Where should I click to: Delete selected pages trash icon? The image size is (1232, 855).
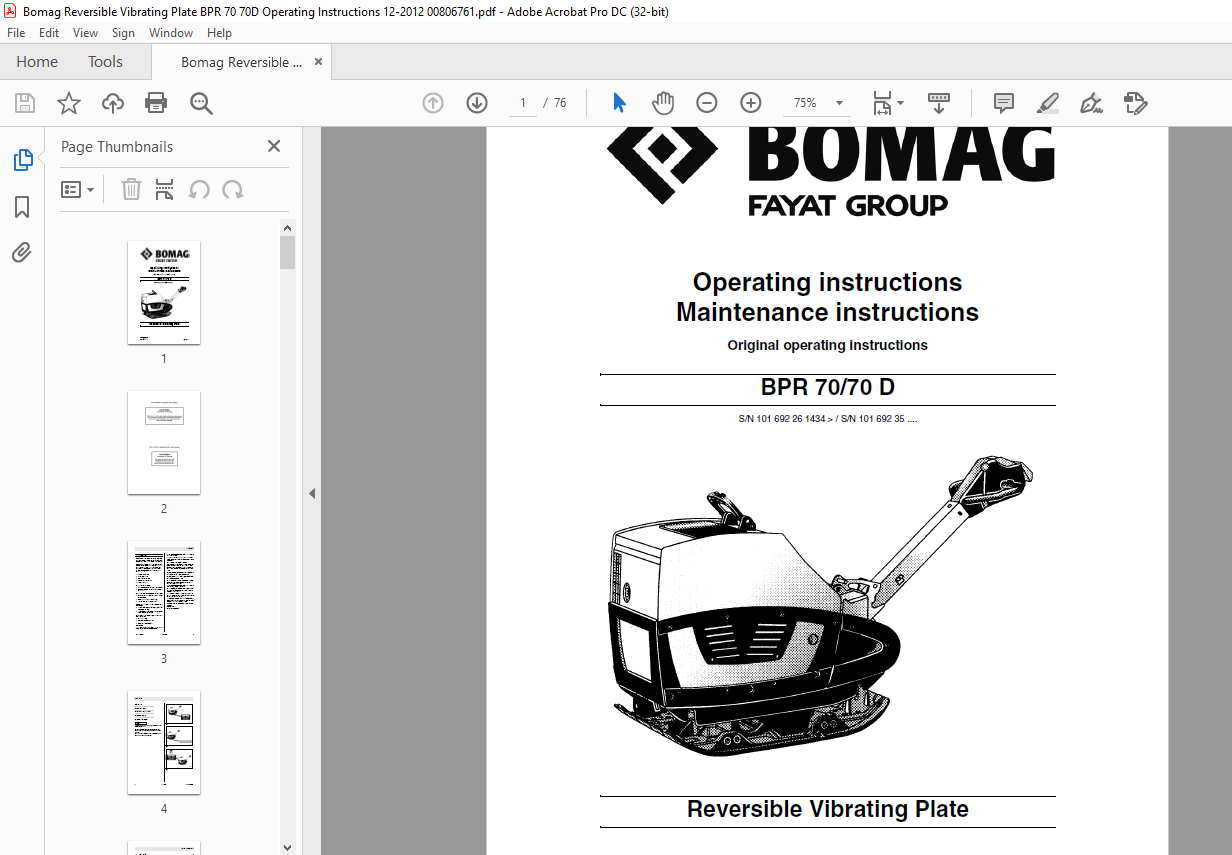click(x=131, y=189)
